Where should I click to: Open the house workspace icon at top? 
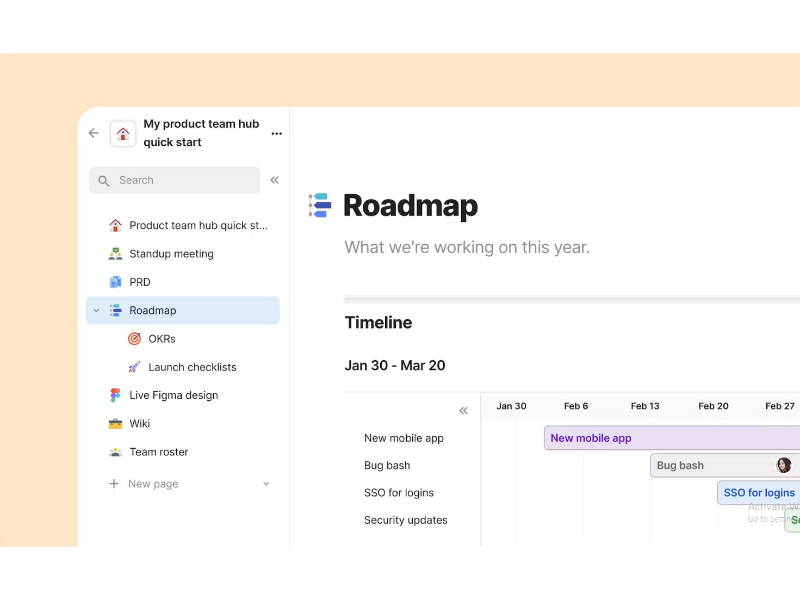pos(123,134)
